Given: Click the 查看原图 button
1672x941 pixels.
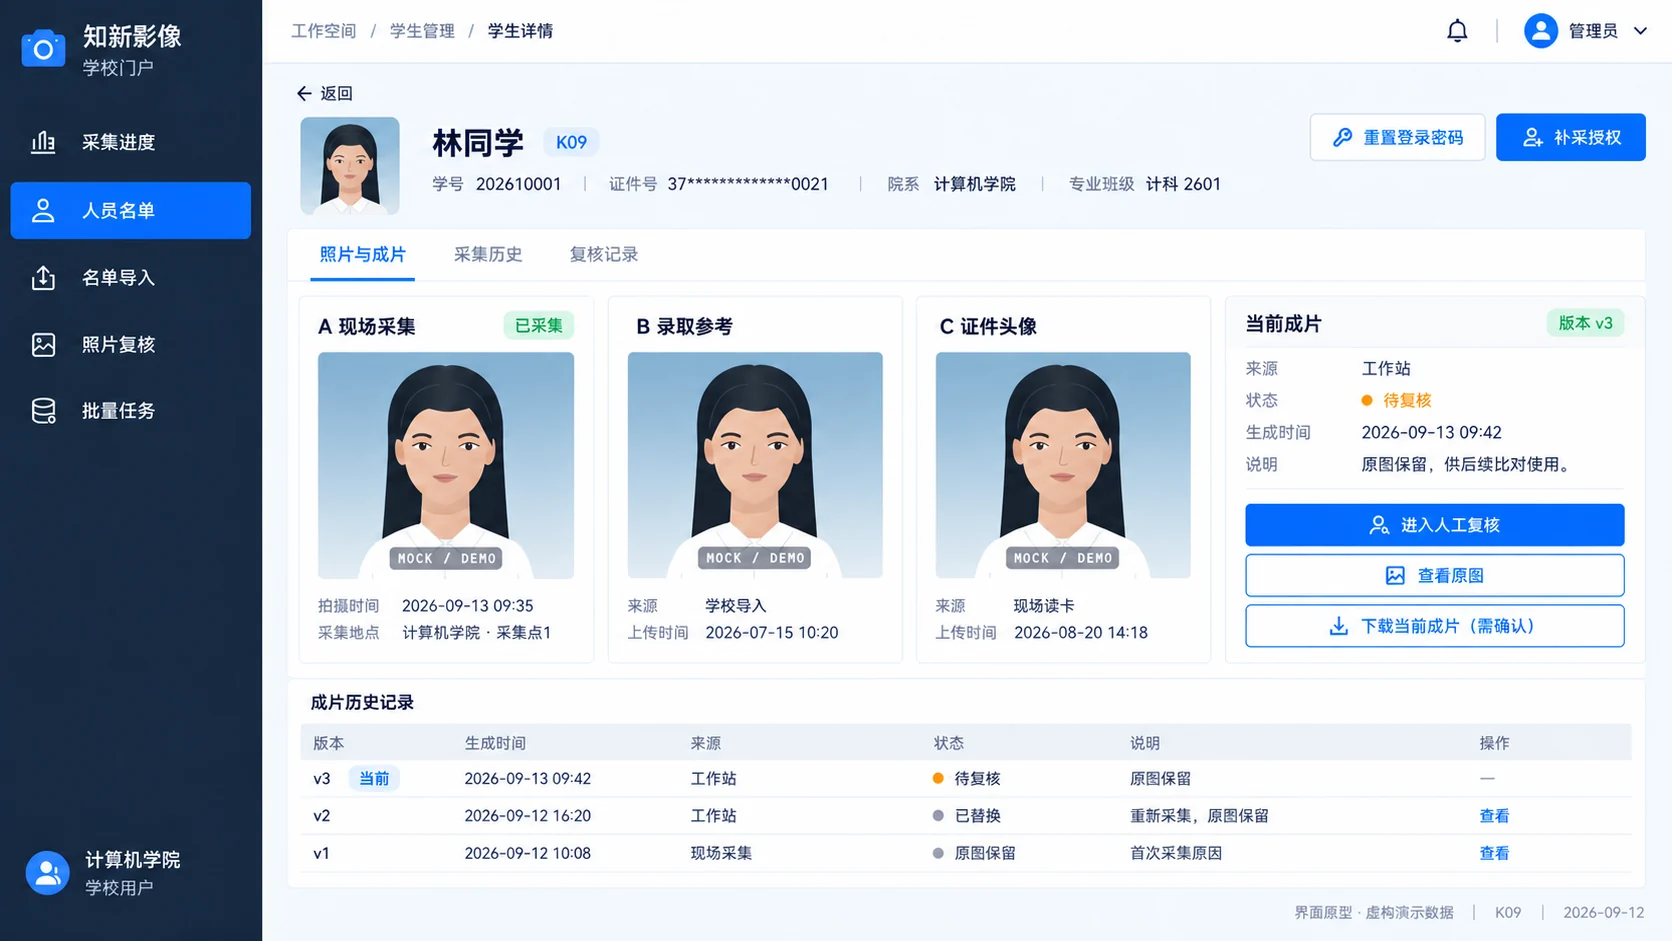Looking at the screenshot, I should coord(1434,575).
